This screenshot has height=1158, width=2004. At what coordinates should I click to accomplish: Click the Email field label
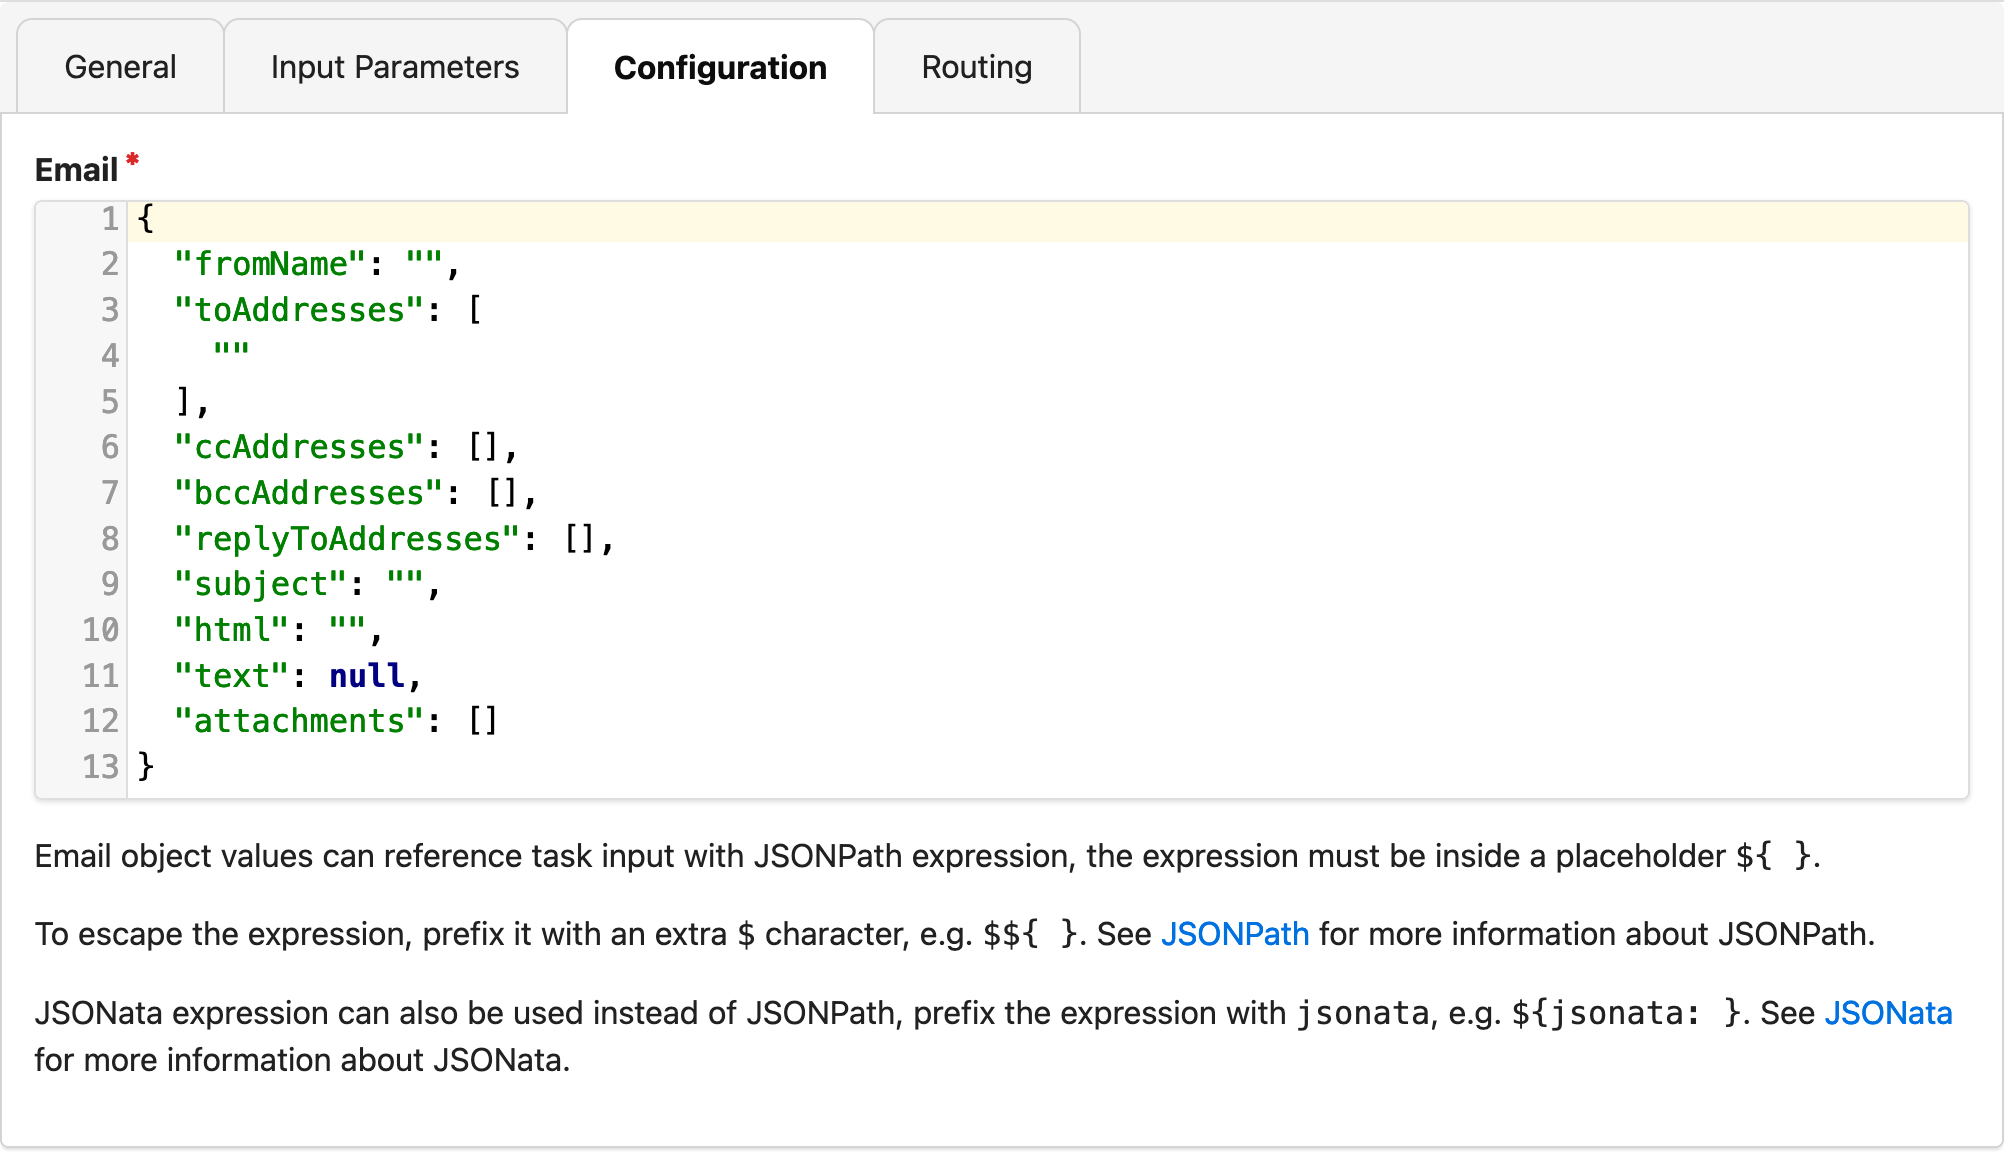[x=77, y=170]
